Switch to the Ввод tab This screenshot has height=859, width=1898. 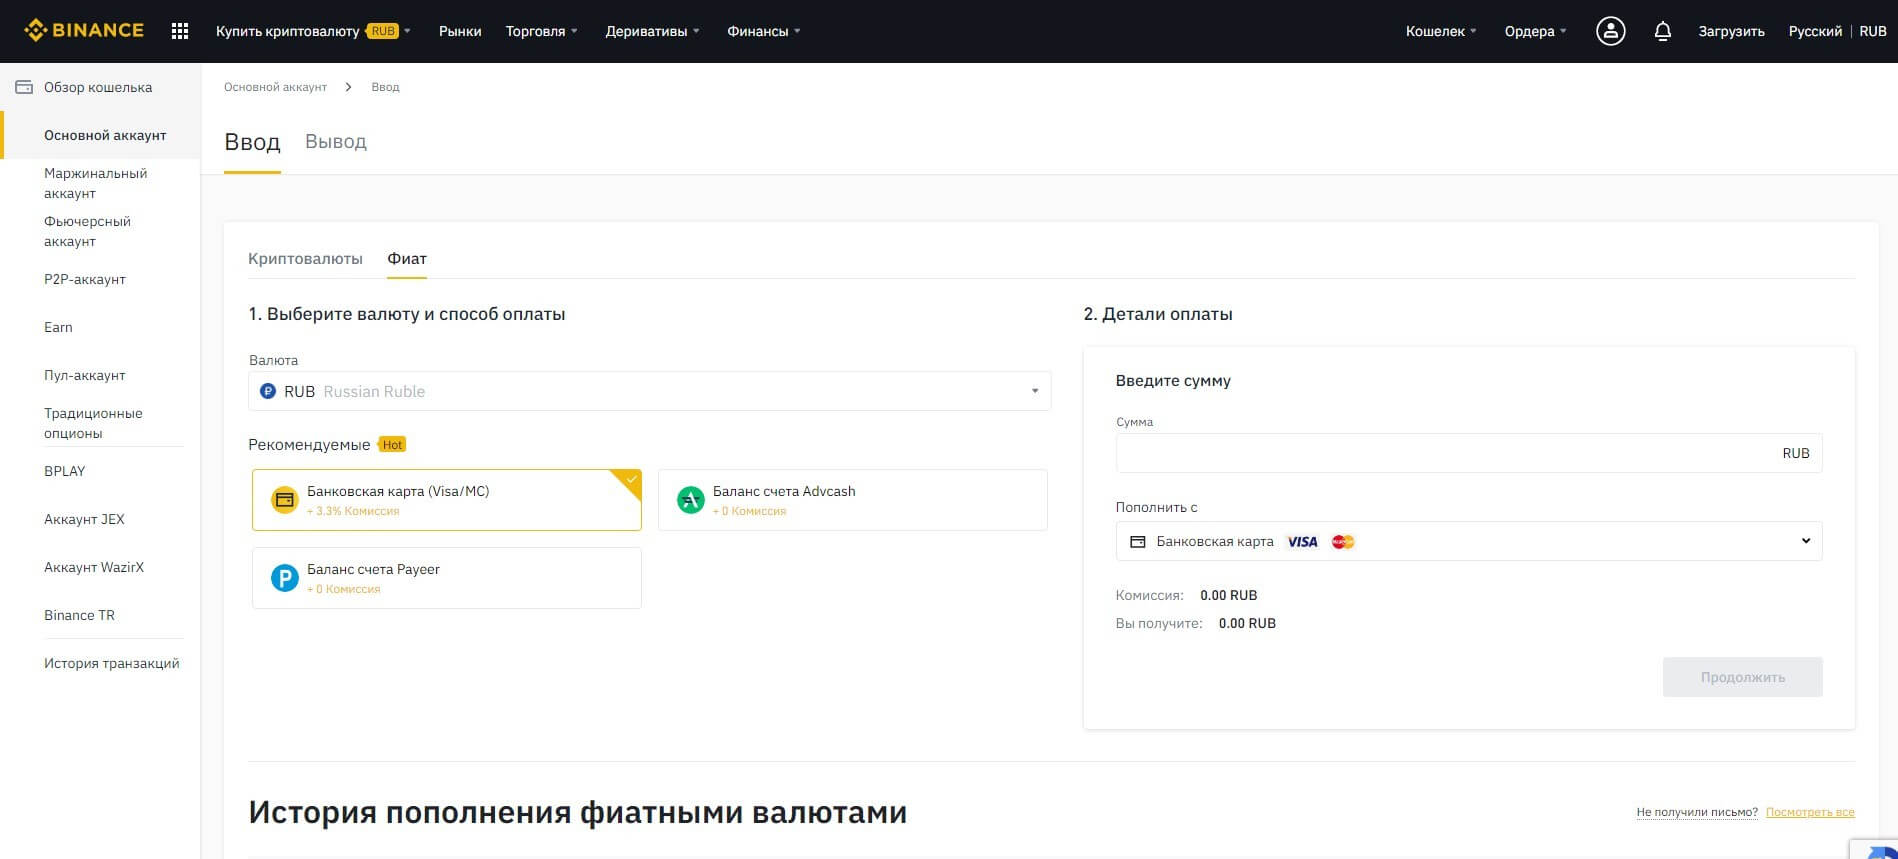[x=252, y=142]
